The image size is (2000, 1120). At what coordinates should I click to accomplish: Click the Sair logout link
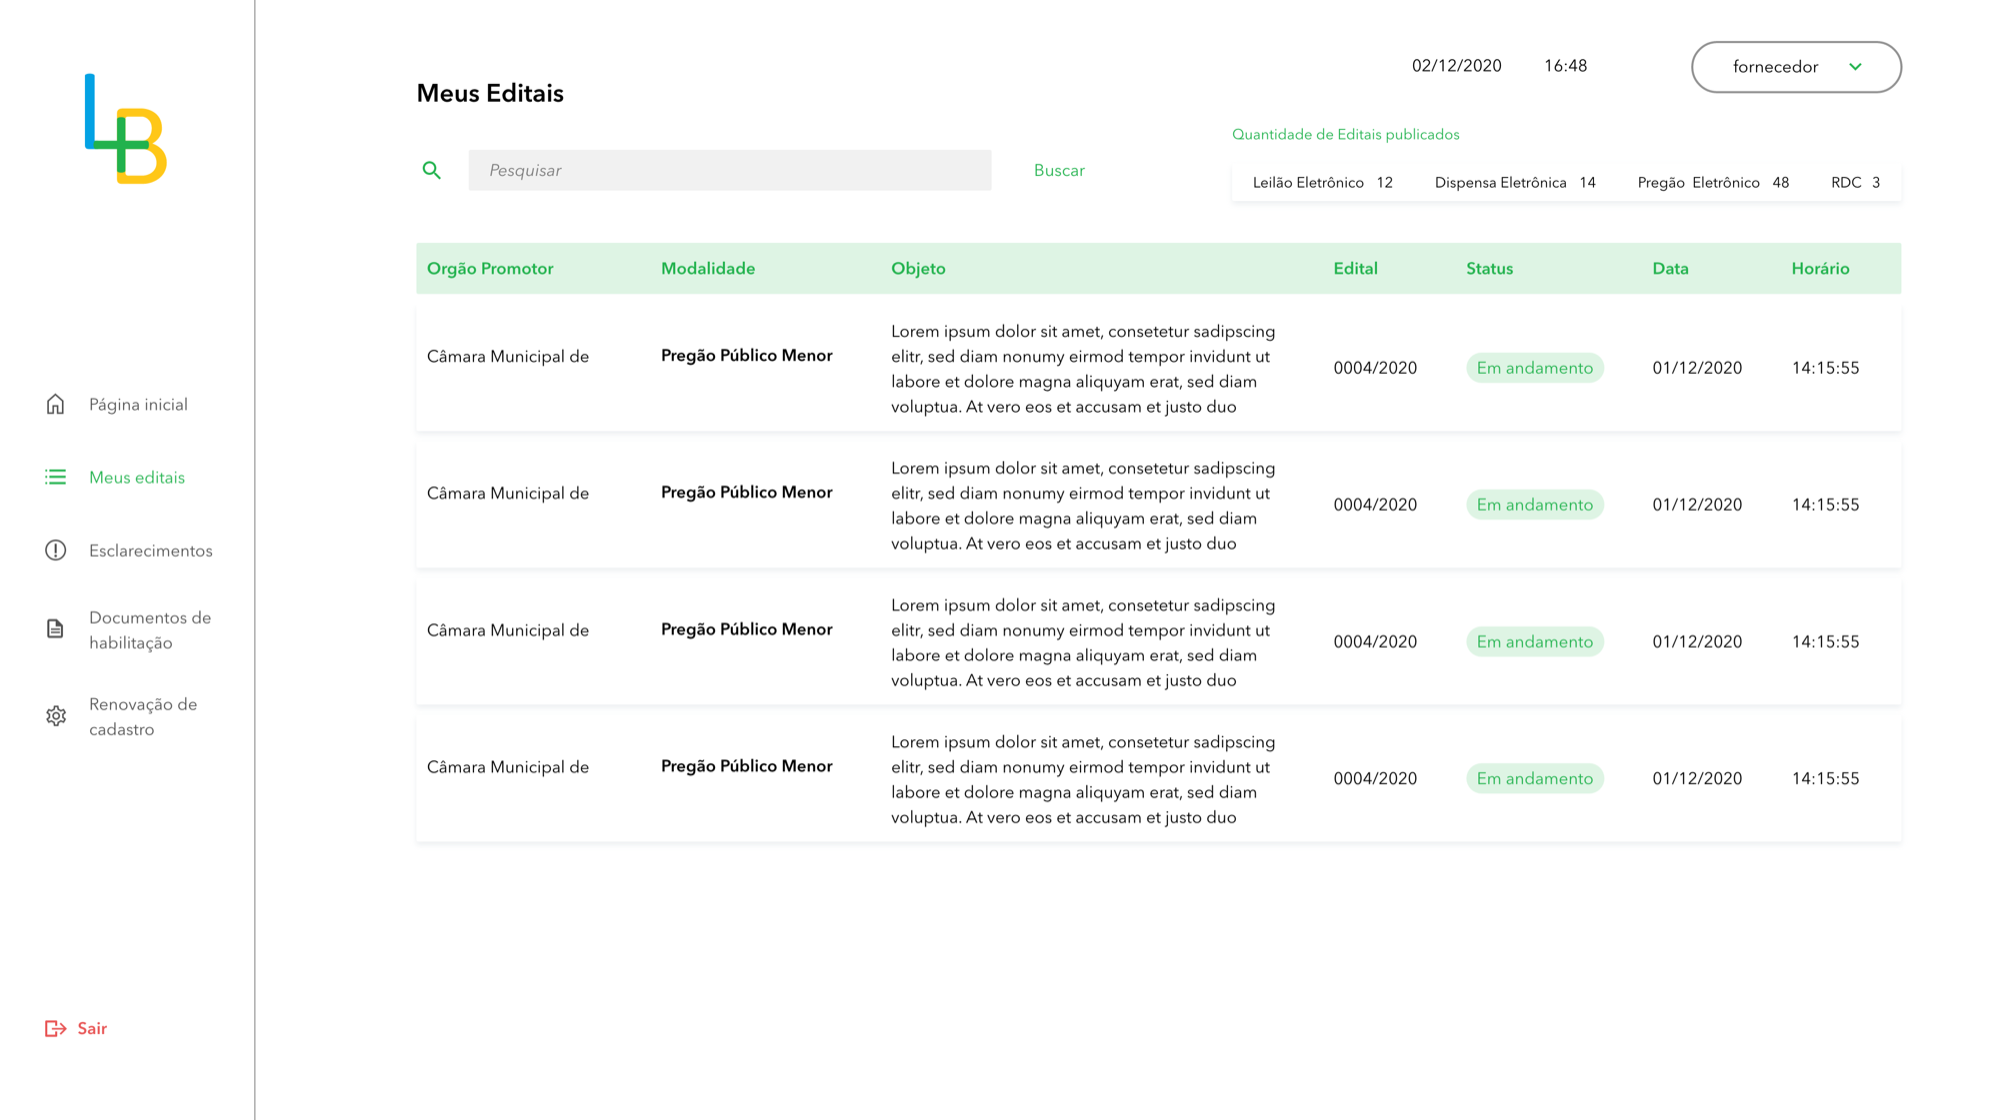coord(92,1028)
